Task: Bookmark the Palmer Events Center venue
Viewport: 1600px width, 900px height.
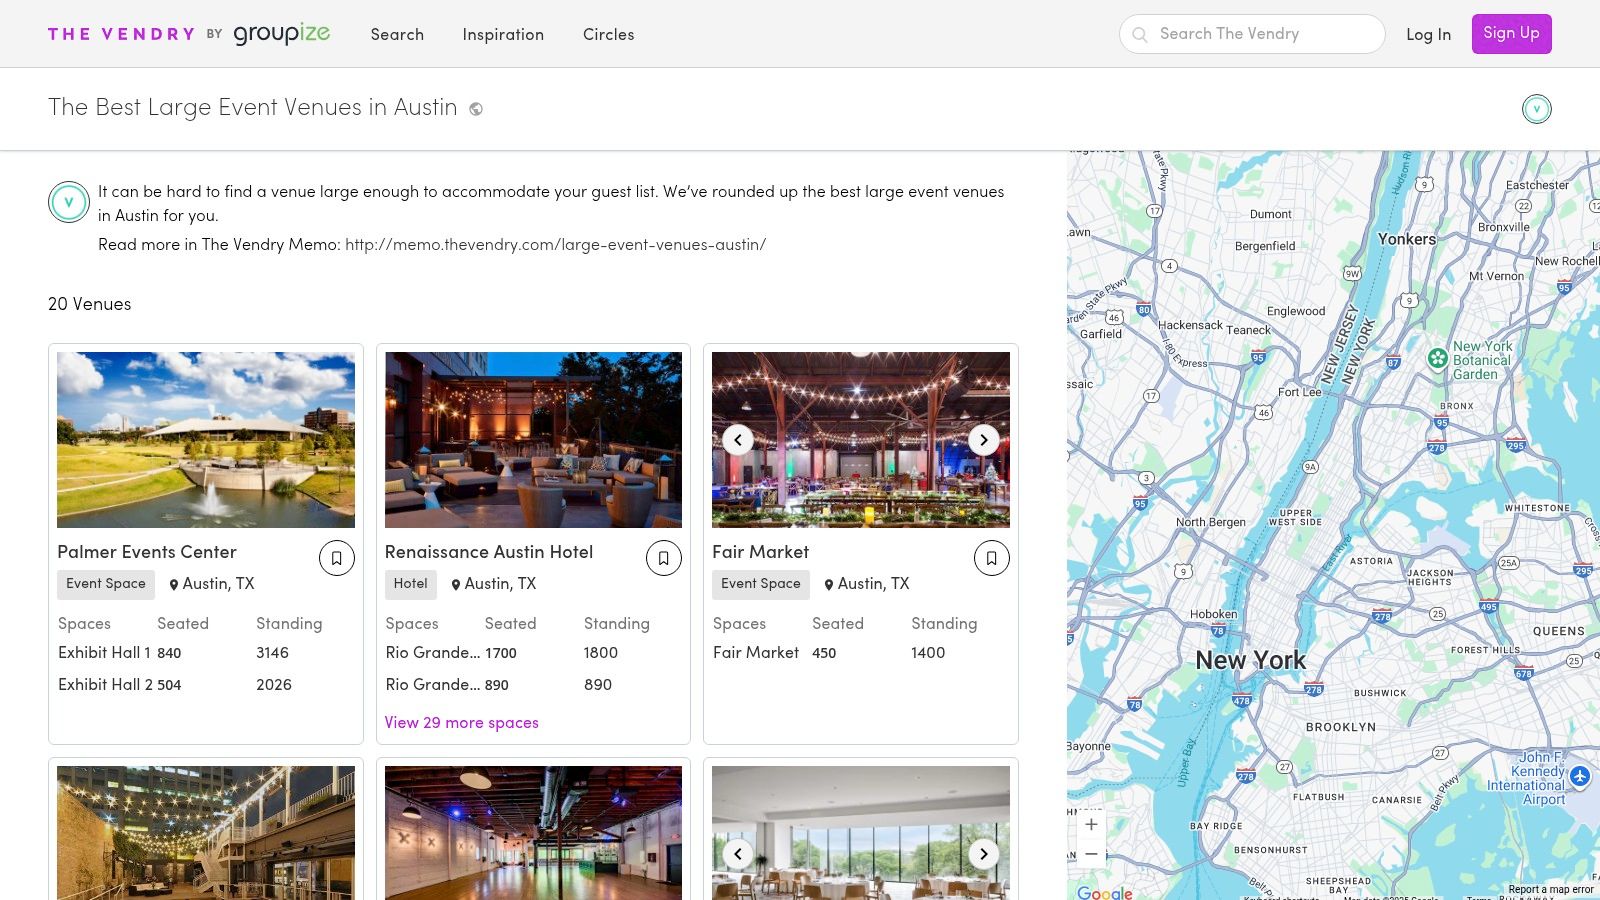Action: pos(337,558)
